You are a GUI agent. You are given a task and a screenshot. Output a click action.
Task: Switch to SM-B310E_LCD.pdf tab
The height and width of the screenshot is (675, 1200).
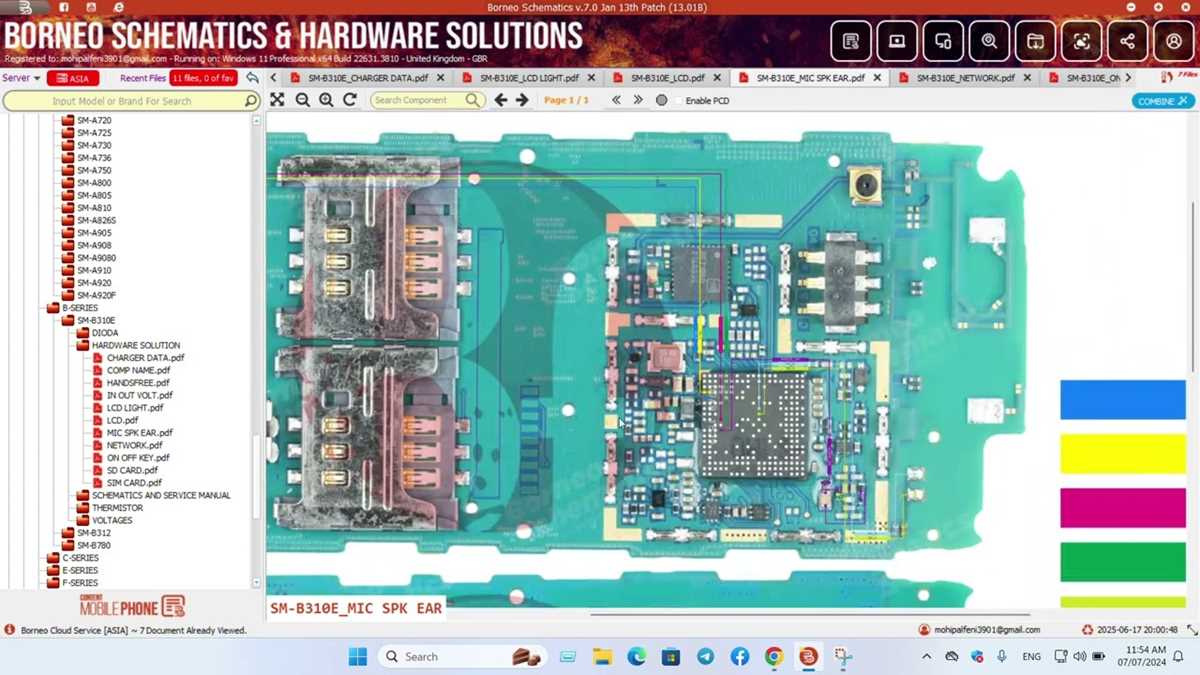[x=667, y=77]
